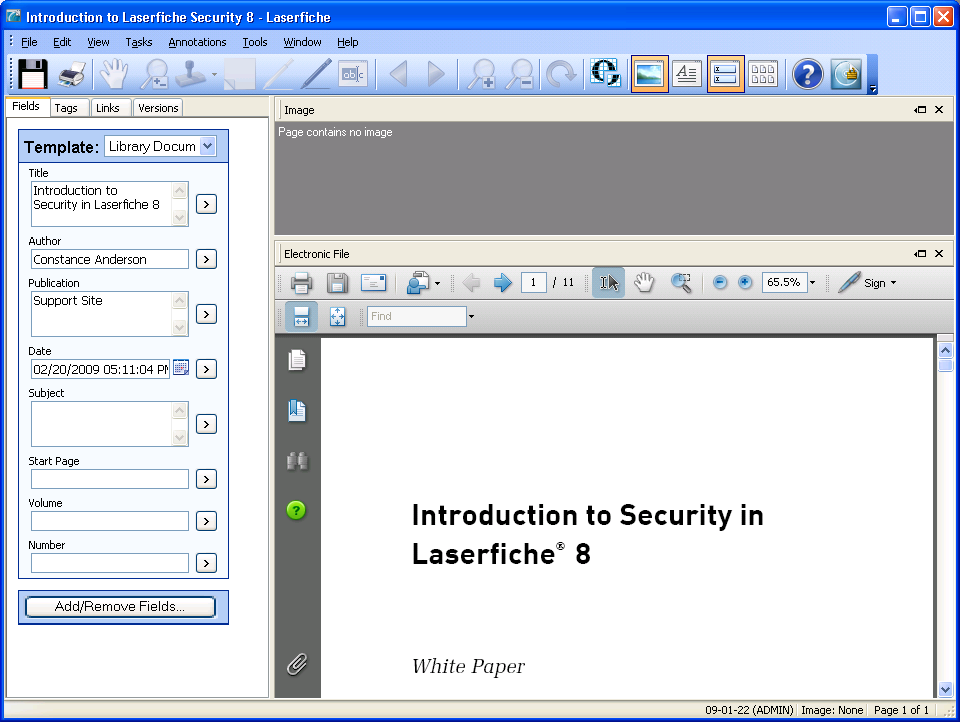This screenshot has width=960, height=722.
Task: Open the Sign dropdown menu
Action: pyautogui.click(x=893, y=283)
